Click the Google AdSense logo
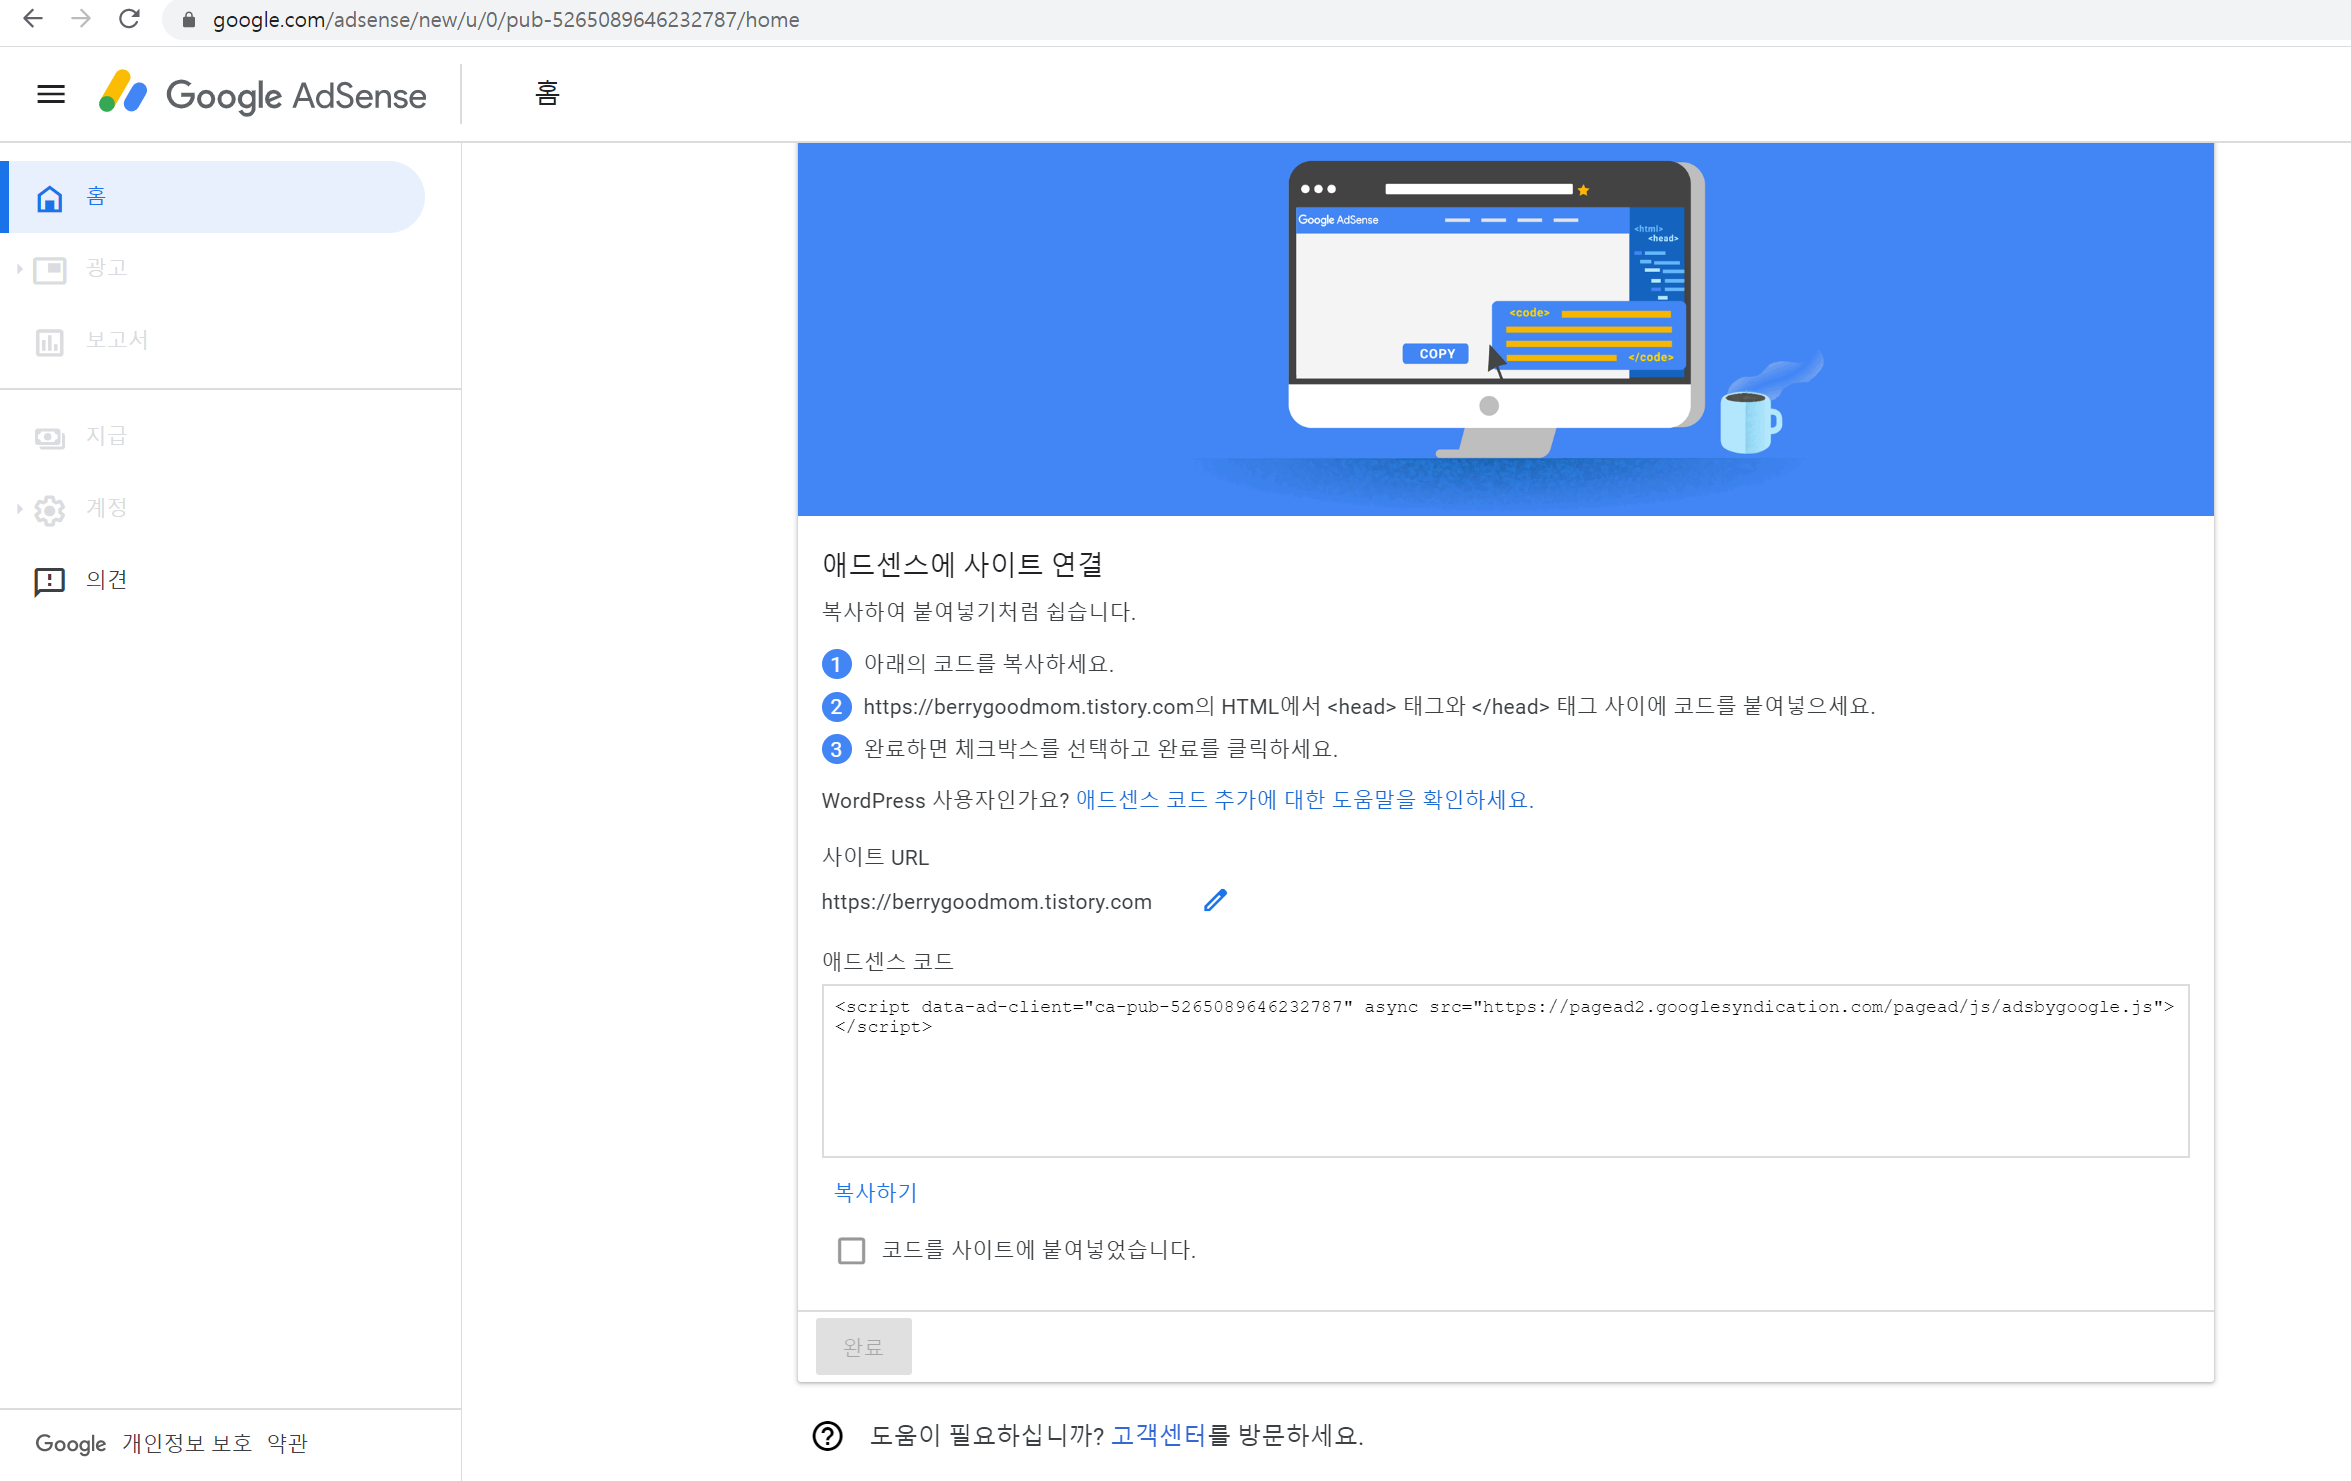Image resolution: width=2351 pixels, height=1481 pixels. 263,95
